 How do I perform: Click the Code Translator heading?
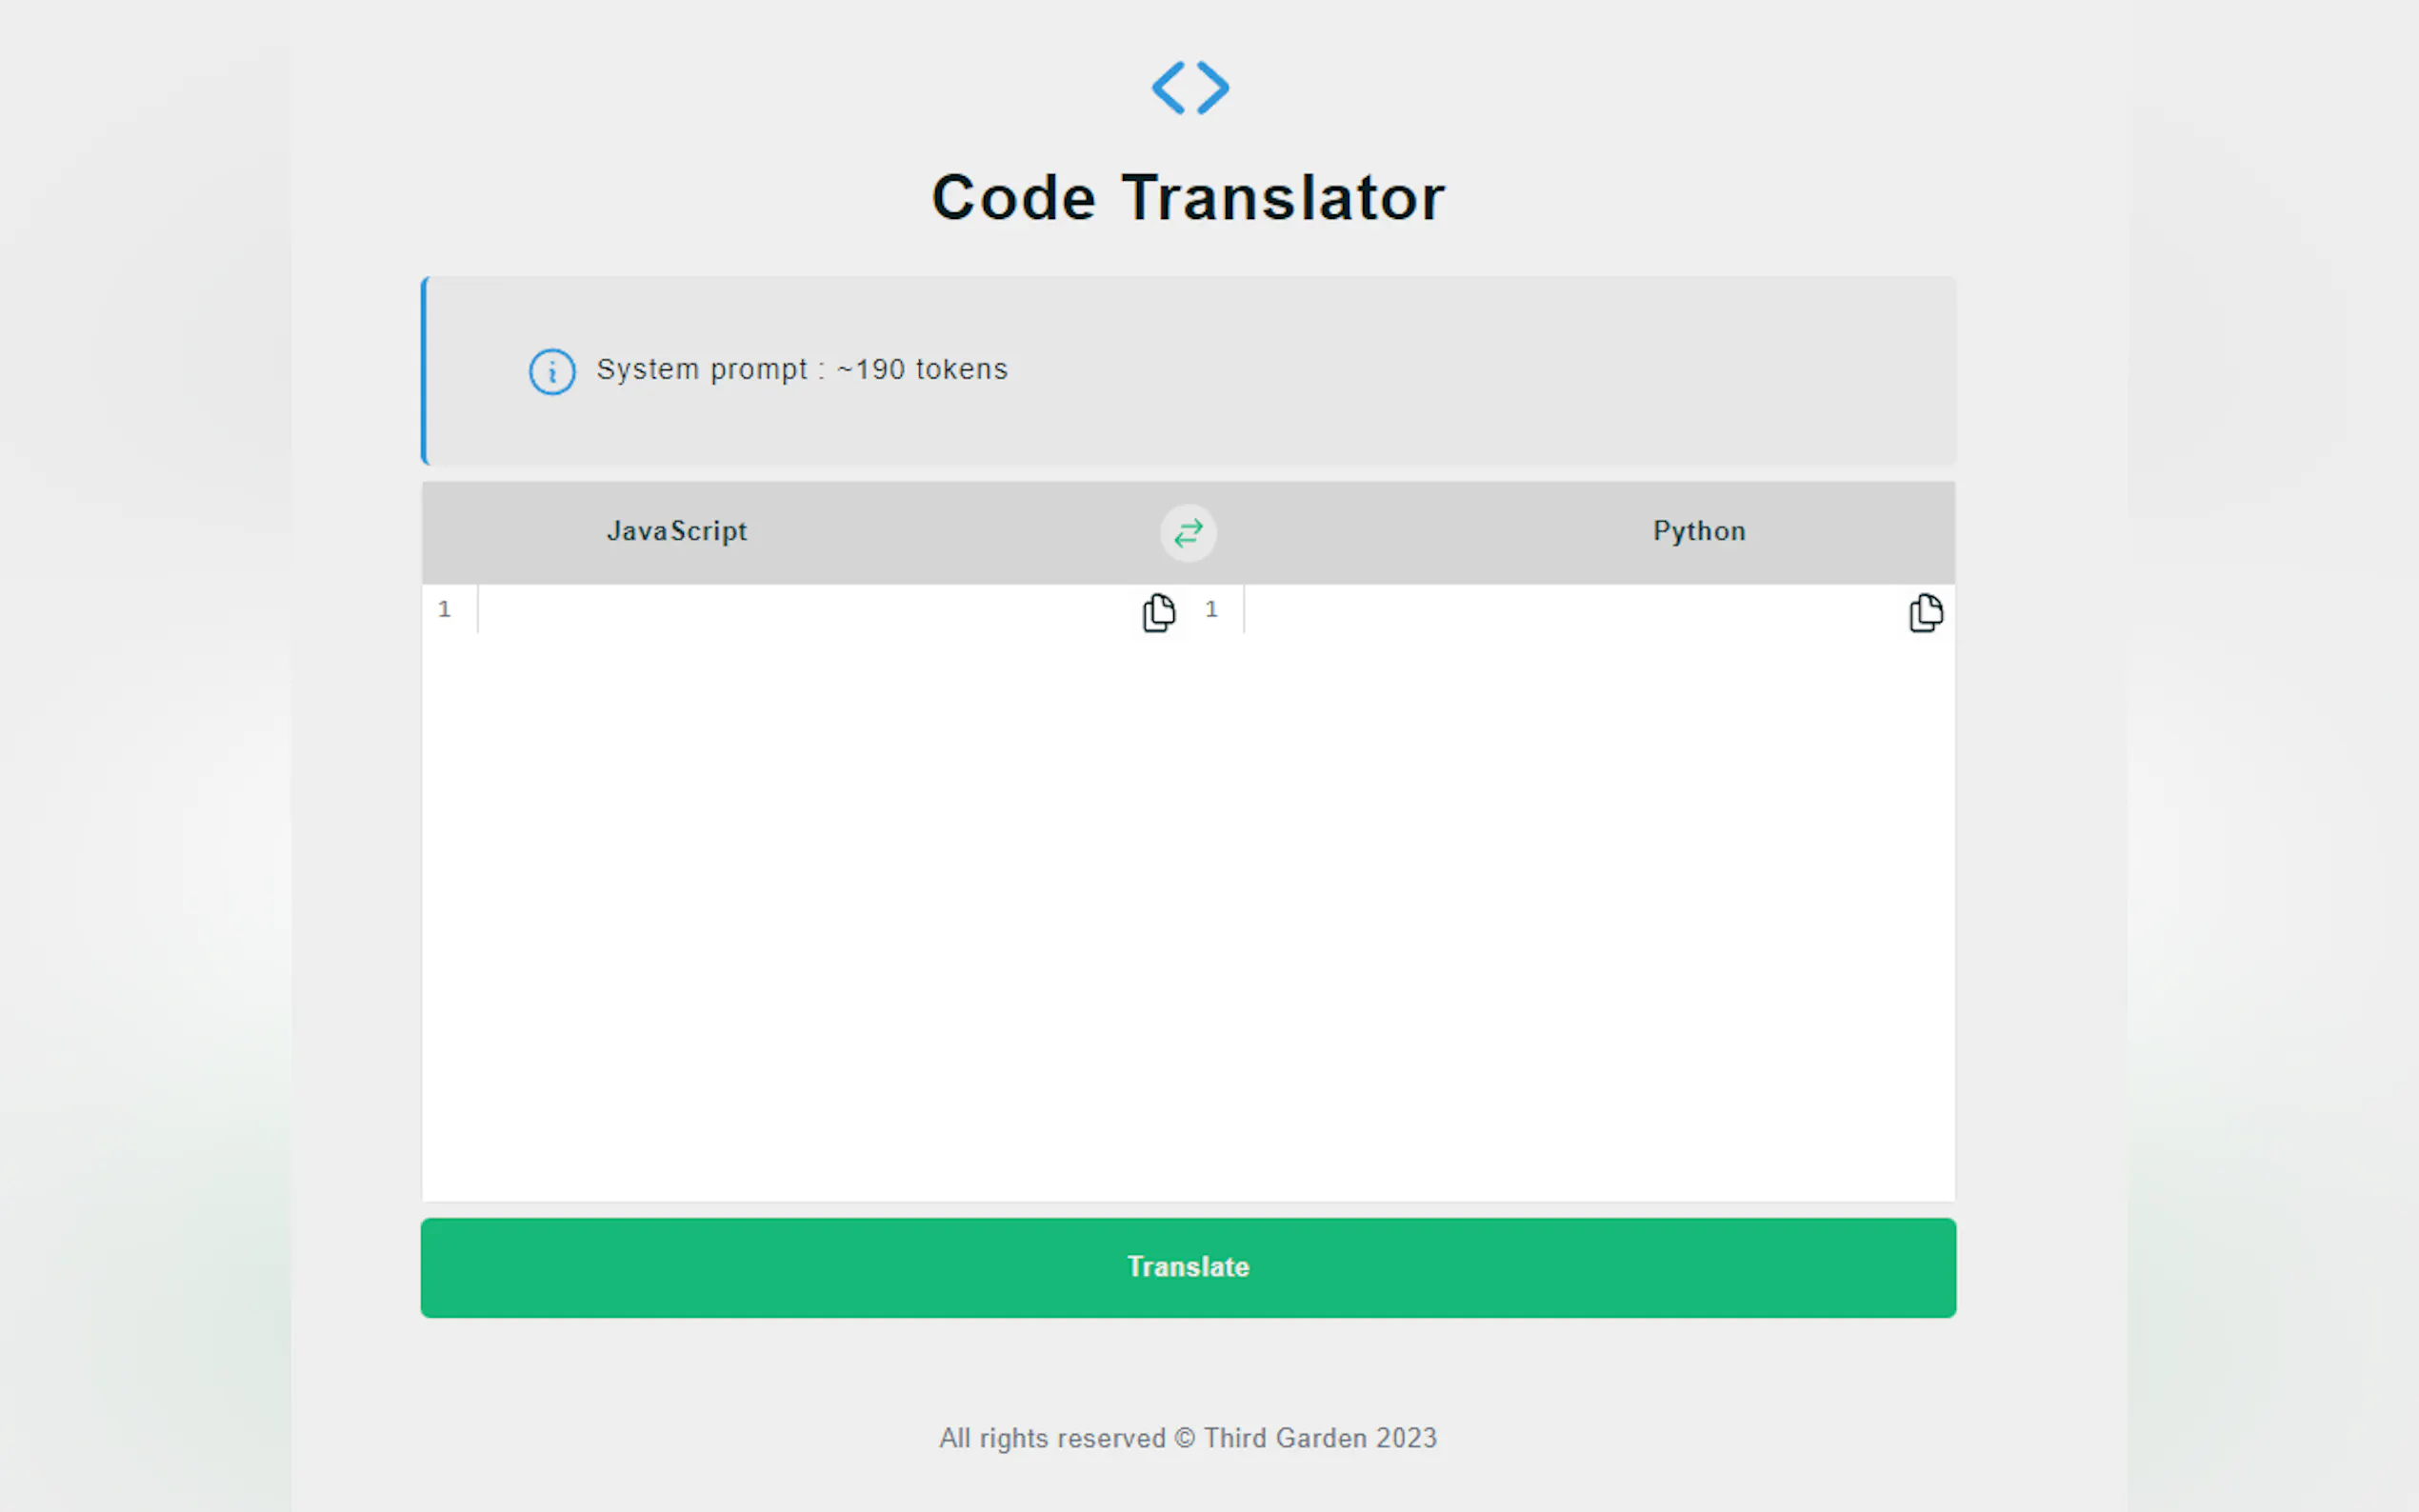[x=1188, y=197]
